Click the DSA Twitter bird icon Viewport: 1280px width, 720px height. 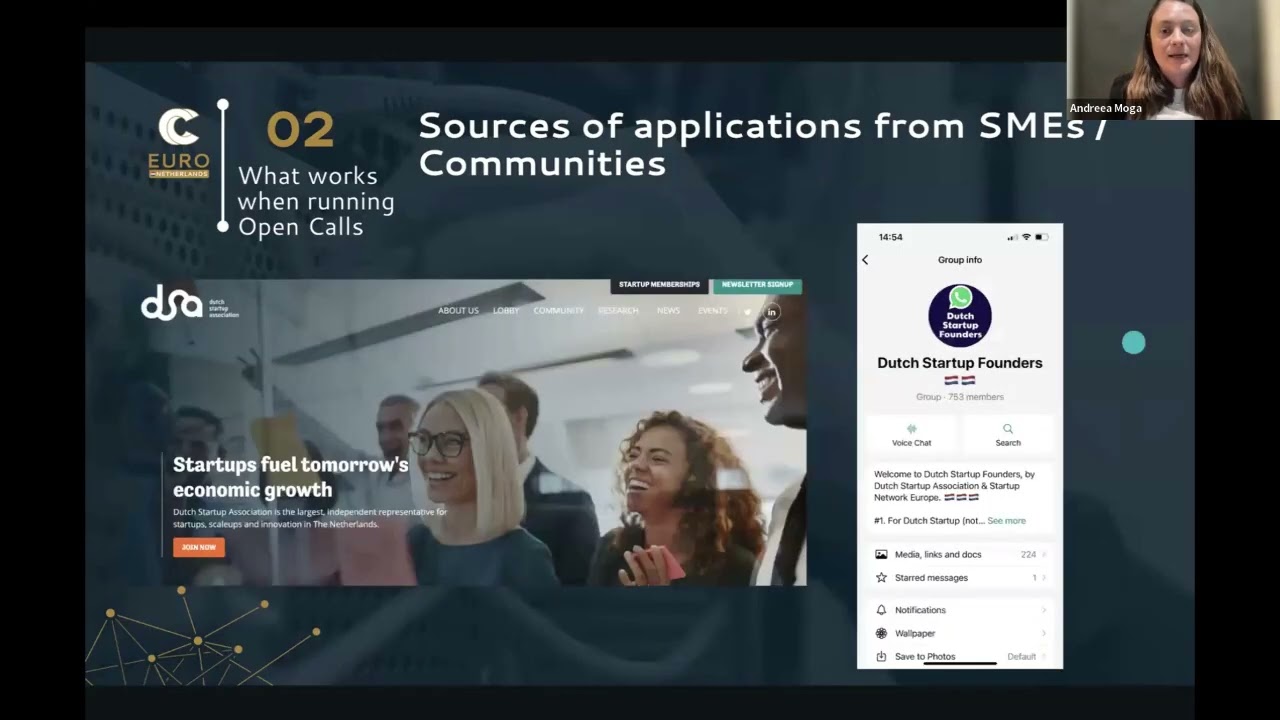coord(747,312)
